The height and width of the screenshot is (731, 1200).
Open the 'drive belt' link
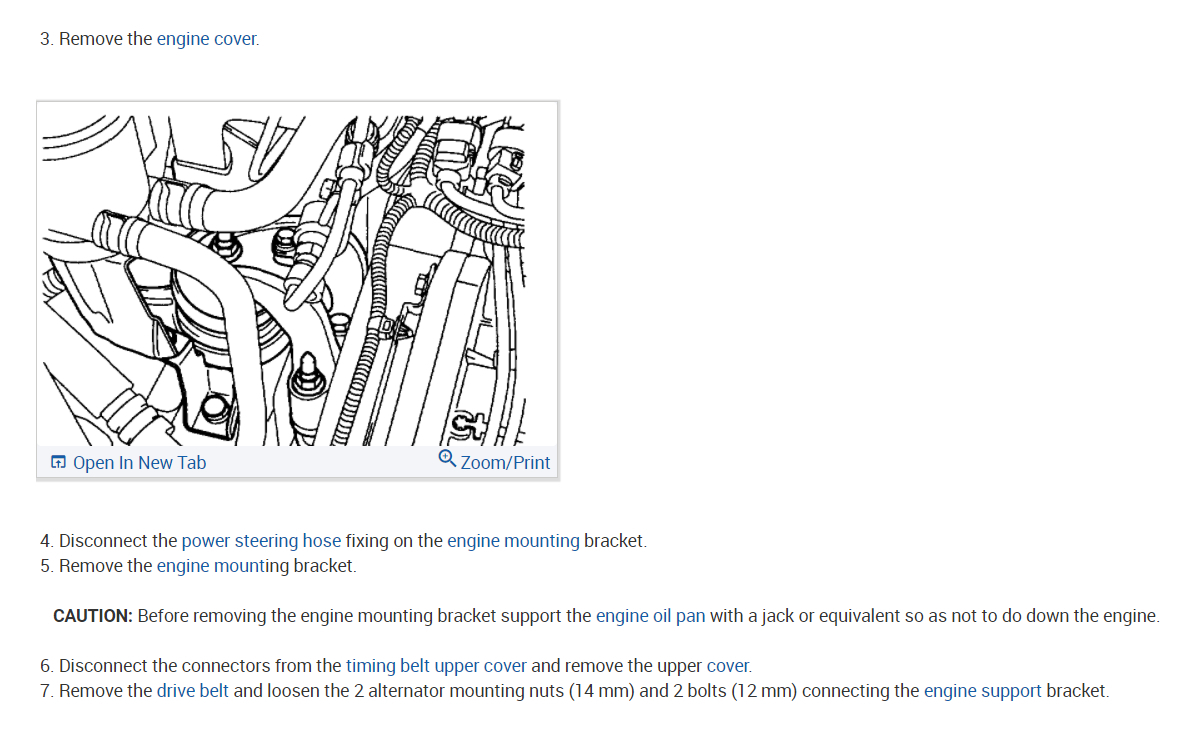tap(193, 691)
